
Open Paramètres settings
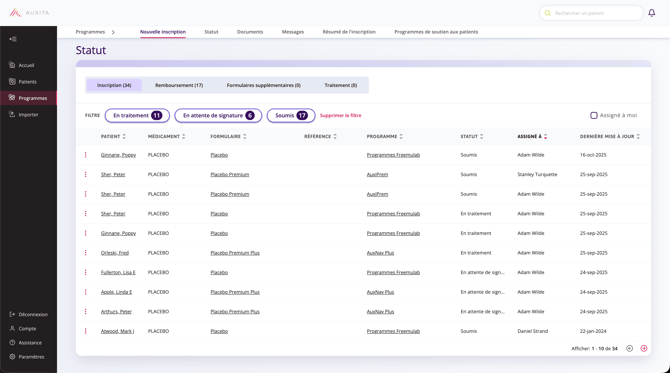[x=26, y=357]
